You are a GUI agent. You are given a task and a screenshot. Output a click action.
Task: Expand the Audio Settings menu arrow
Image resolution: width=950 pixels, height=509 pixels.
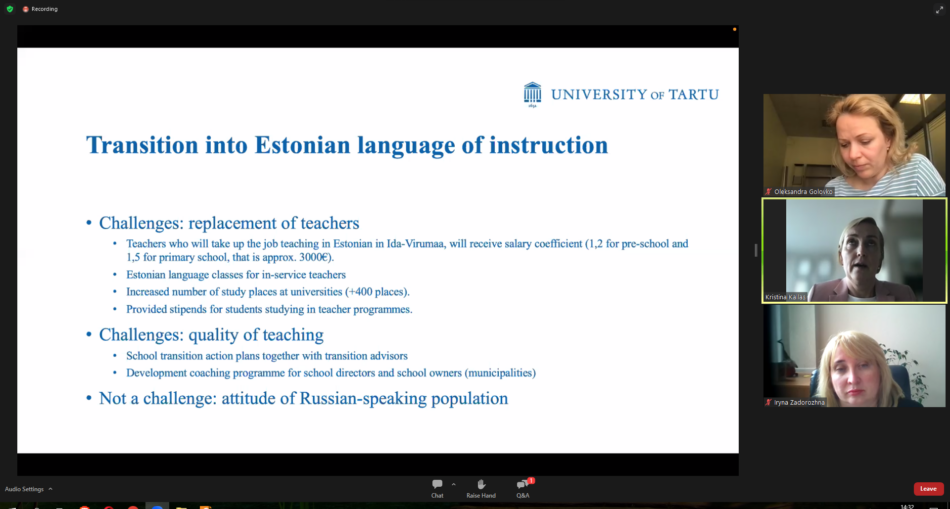[x=50, y=489]
